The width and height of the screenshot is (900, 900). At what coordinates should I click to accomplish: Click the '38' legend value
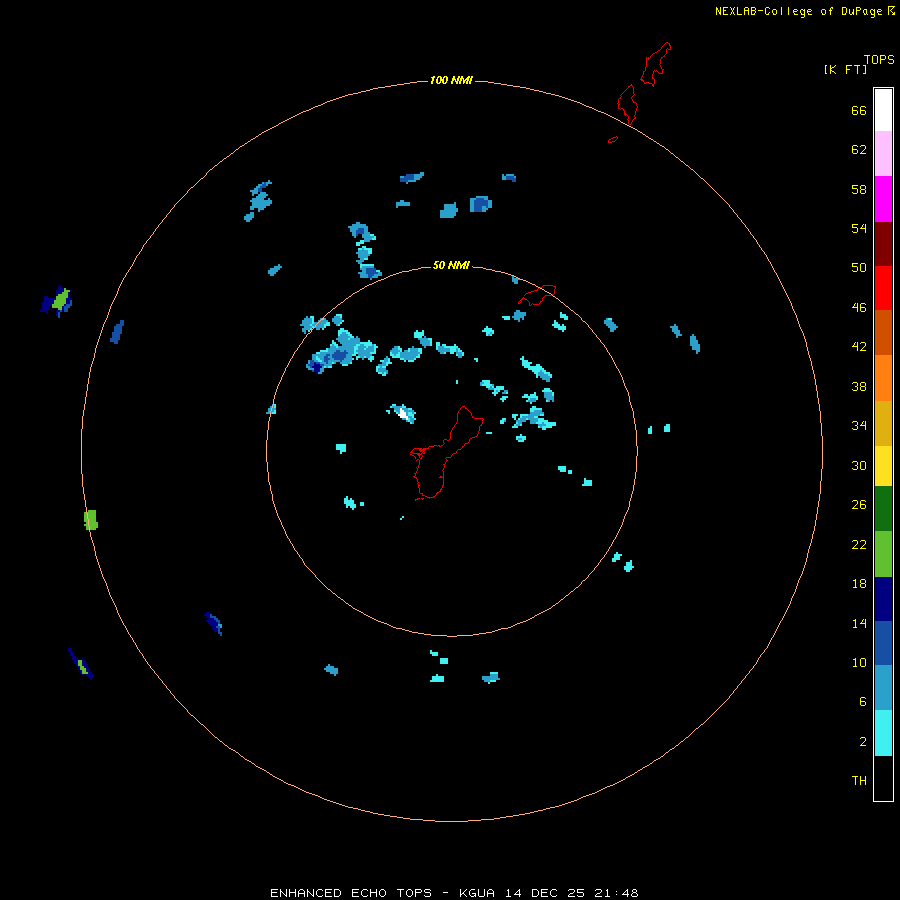tap(859, 387)
